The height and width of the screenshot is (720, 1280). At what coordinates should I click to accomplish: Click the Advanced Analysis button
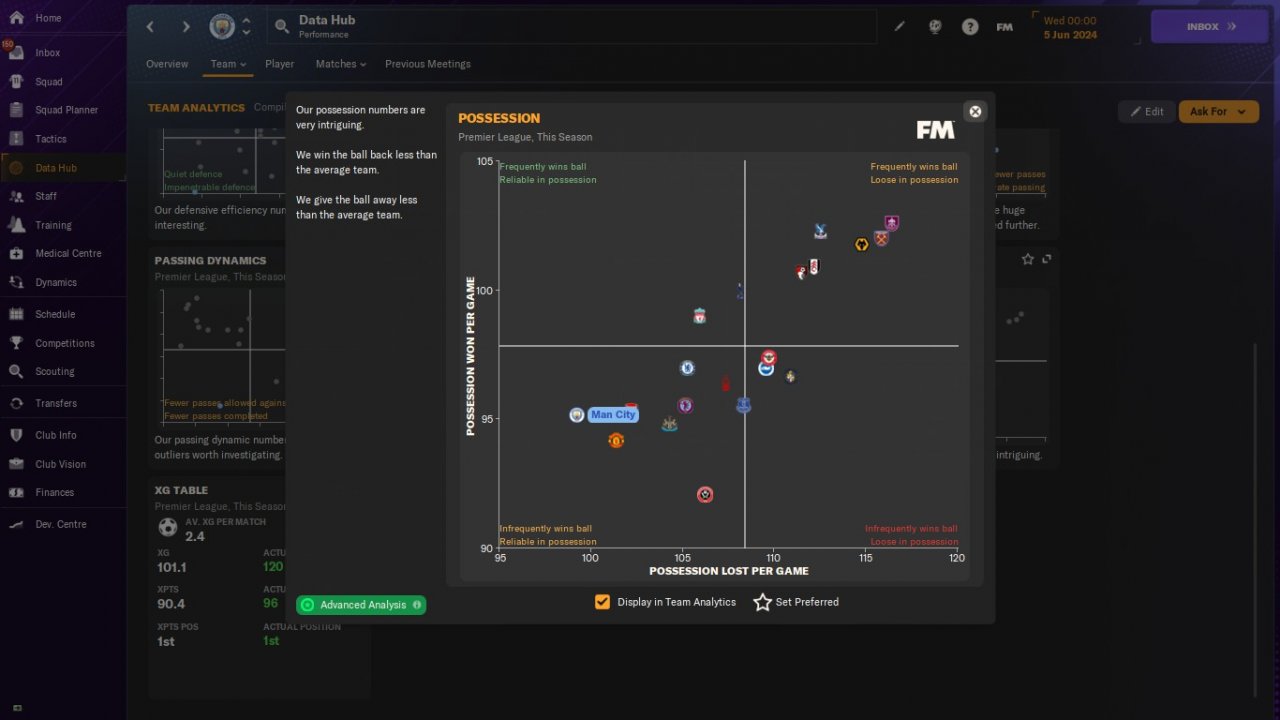[361, 605]
